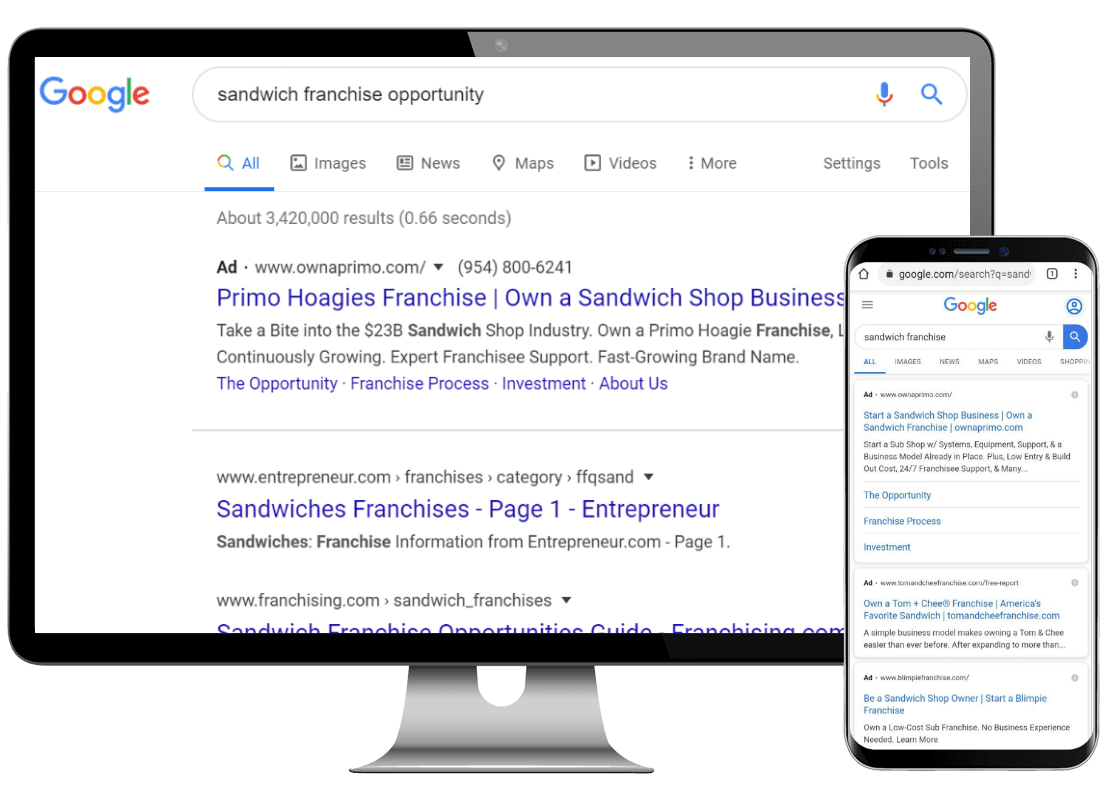Click the desktop voice search microphone icon

click(x=884, y=94)
